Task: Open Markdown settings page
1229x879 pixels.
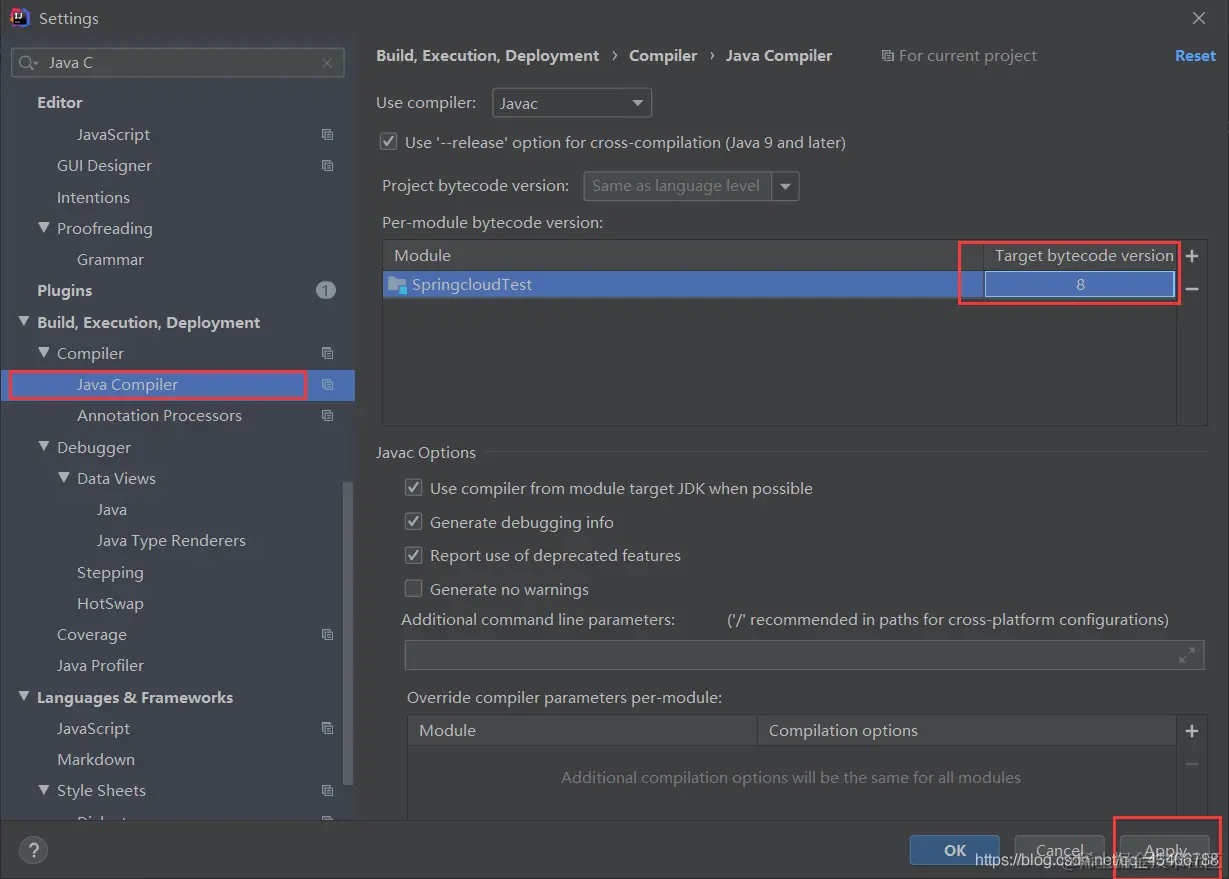Action: pyautogui.click(x=96, y=759)
